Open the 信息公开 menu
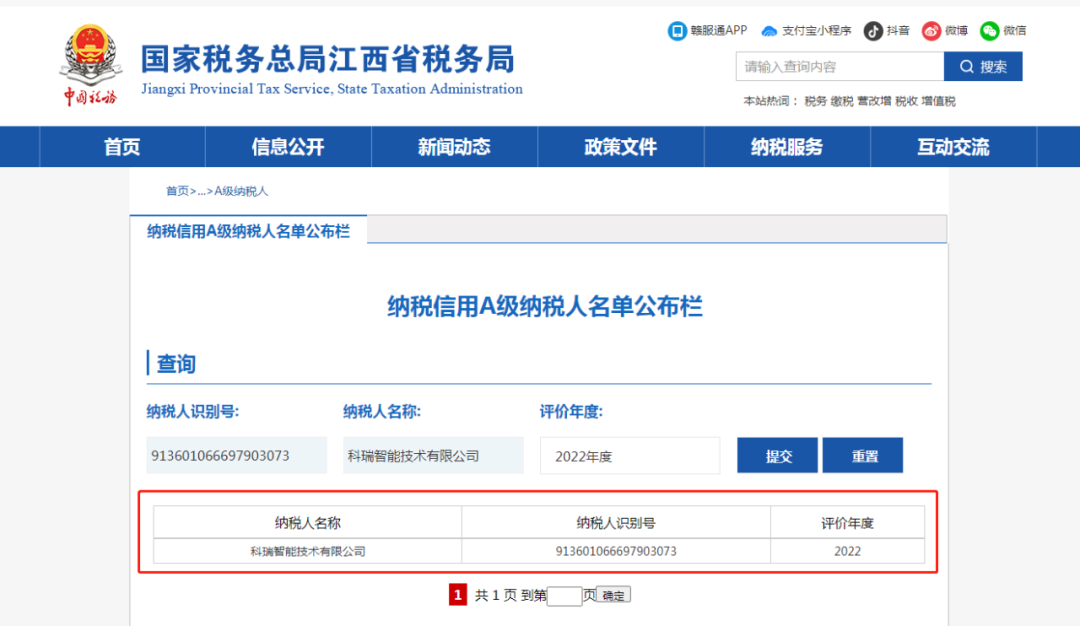Viewport: 1080px width, 626px height. (x=288, y=147)
